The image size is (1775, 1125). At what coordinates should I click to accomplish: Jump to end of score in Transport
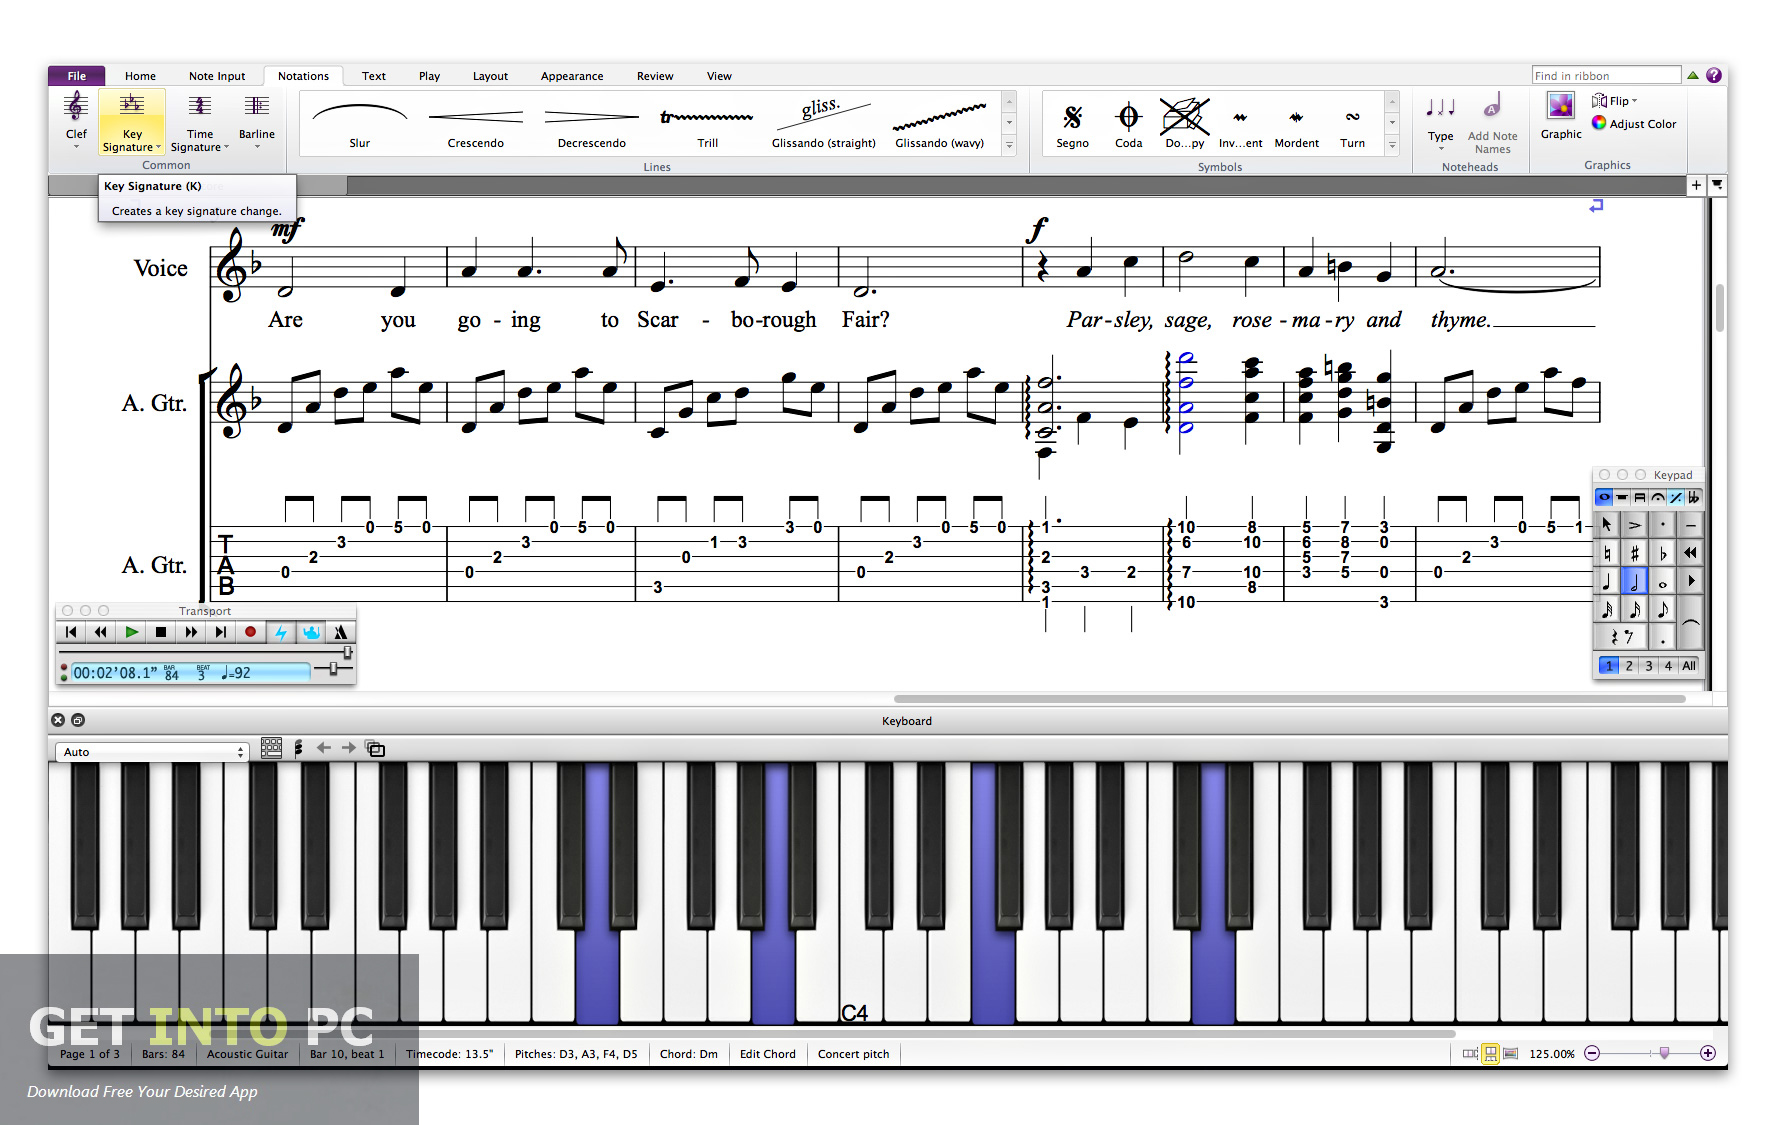pos(221,632)
